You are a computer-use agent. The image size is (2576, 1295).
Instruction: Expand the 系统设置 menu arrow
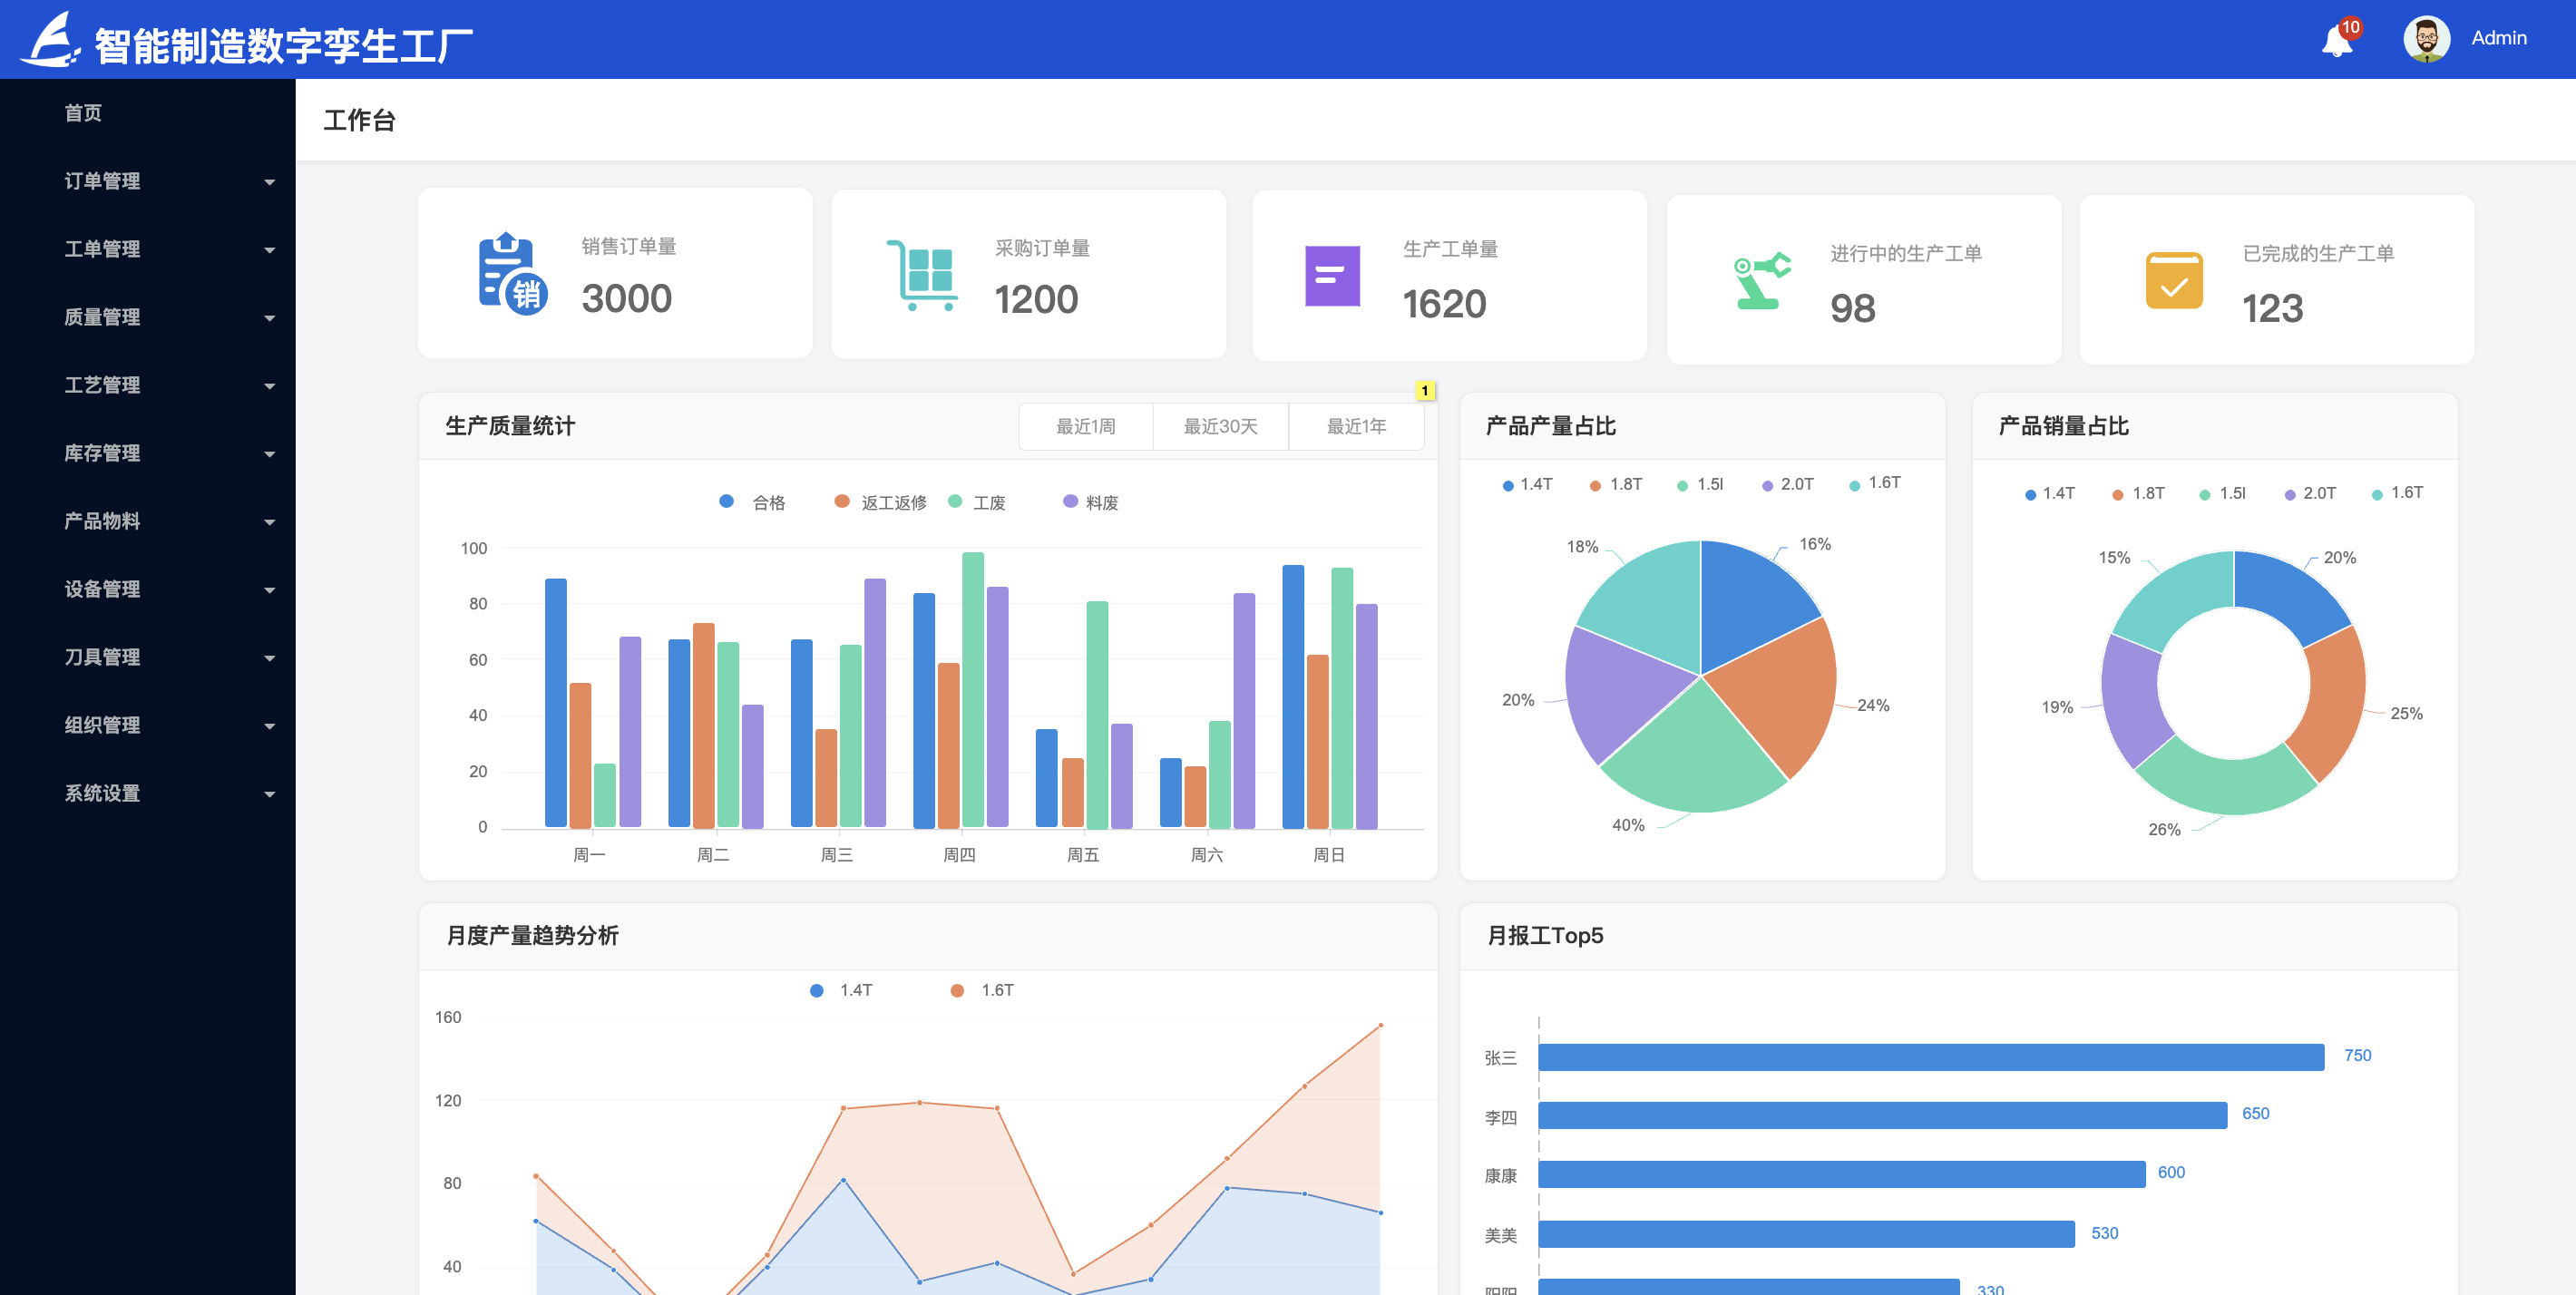coord(269,794)
